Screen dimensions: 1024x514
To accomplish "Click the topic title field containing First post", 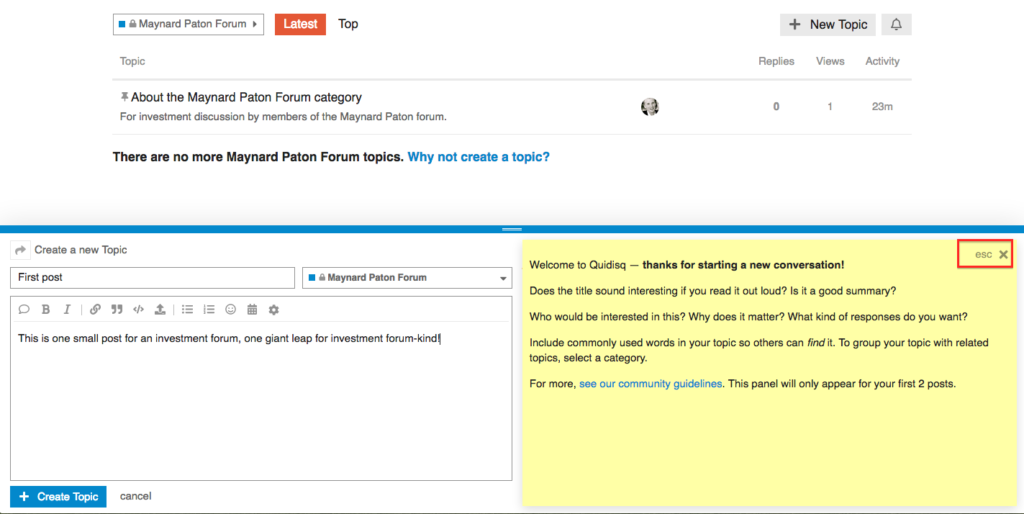I will (153, 278).
